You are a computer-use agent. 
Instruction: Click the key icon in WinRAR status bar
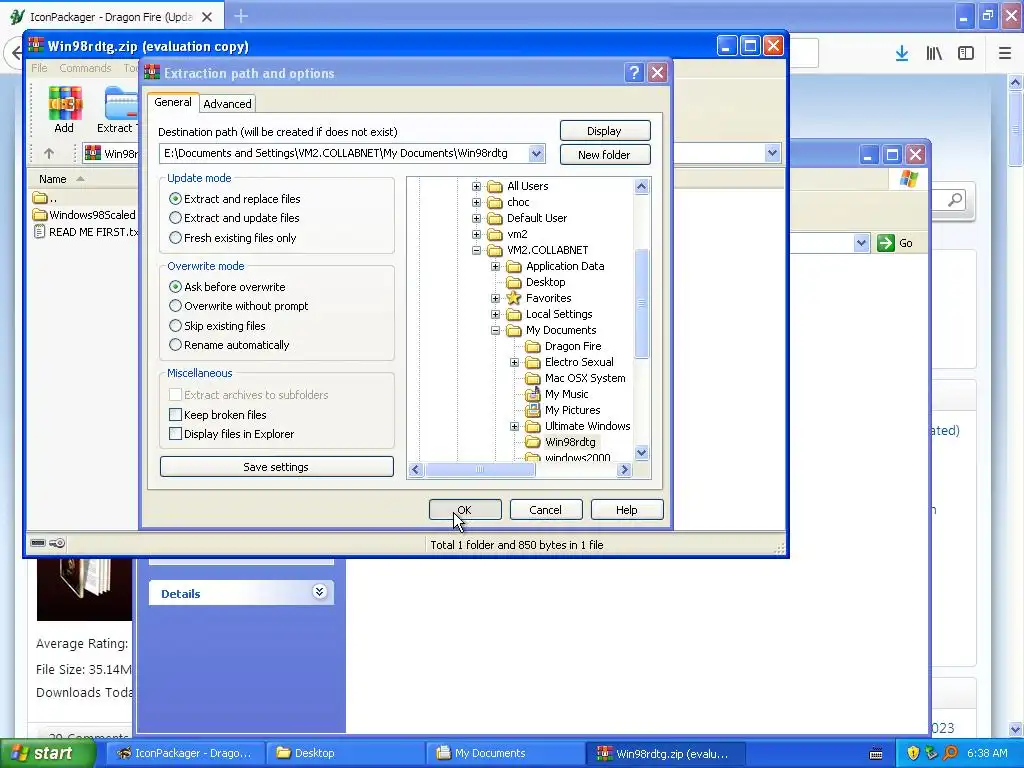click(x=57, y=543)
